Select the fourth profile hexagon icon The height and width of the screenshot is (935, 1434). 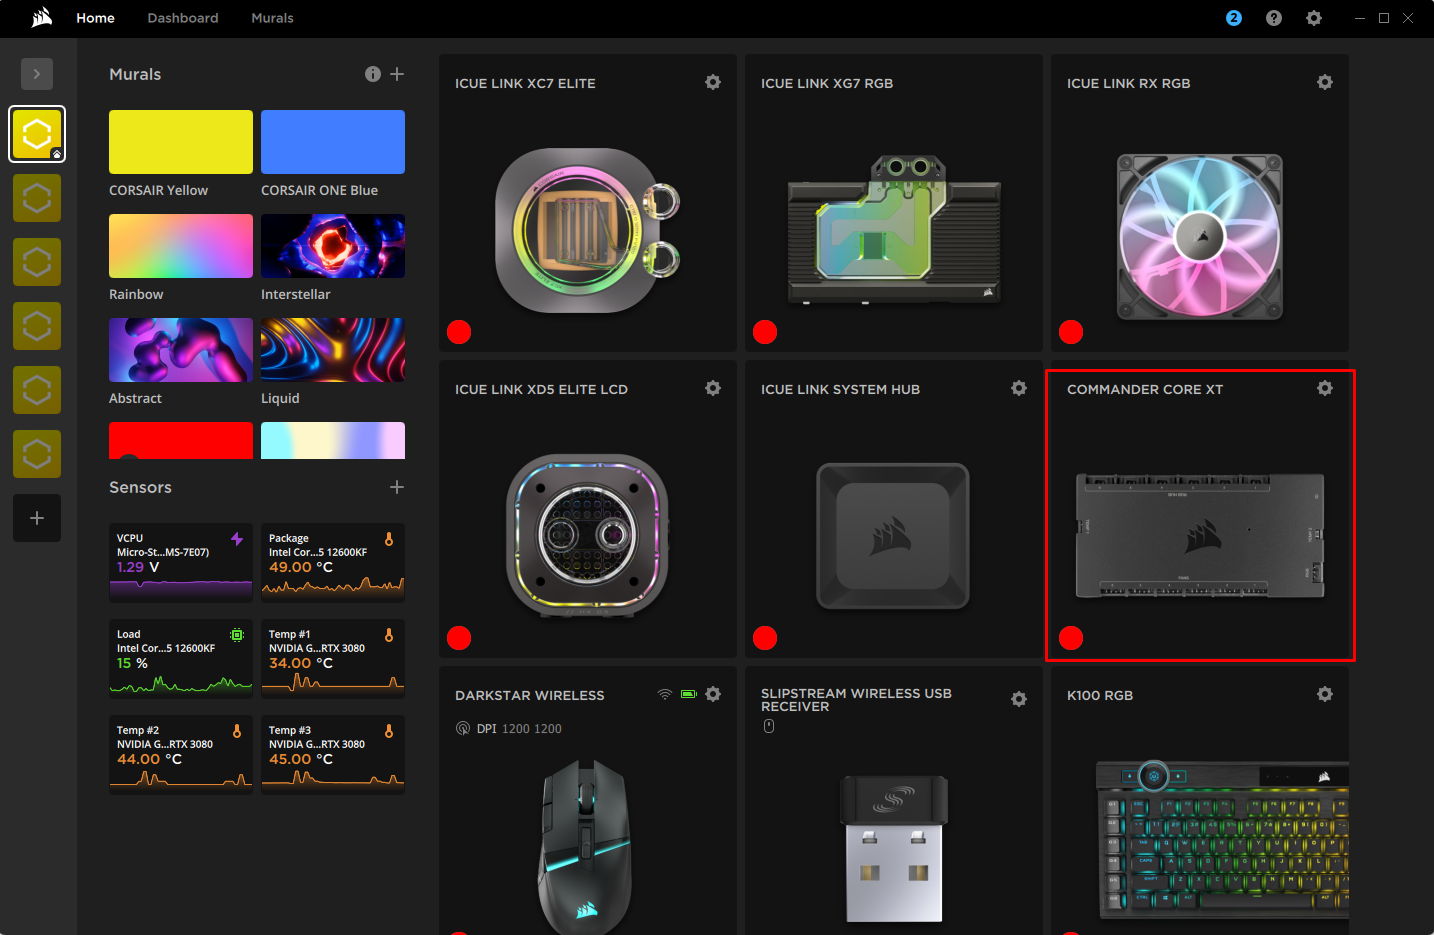point(37,326)
